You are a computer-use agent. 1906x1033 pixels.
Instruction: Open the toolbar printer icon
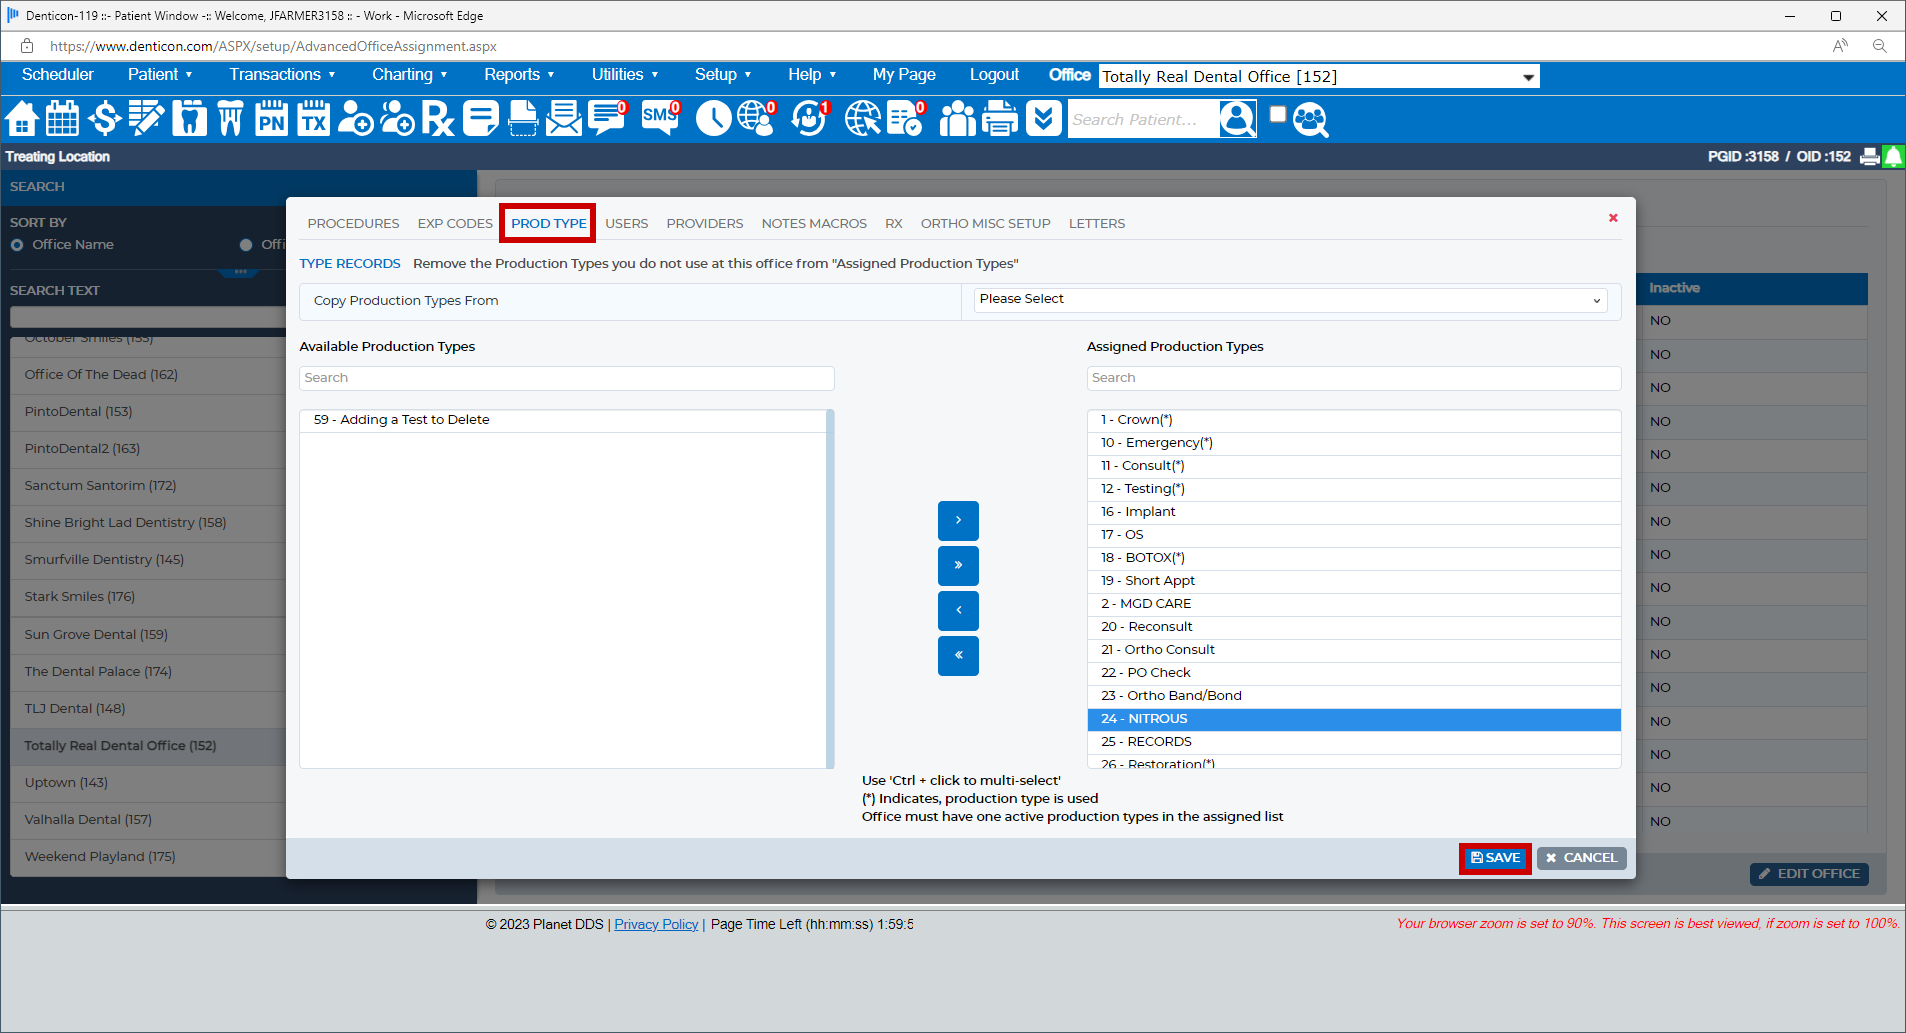click(999, 119)
